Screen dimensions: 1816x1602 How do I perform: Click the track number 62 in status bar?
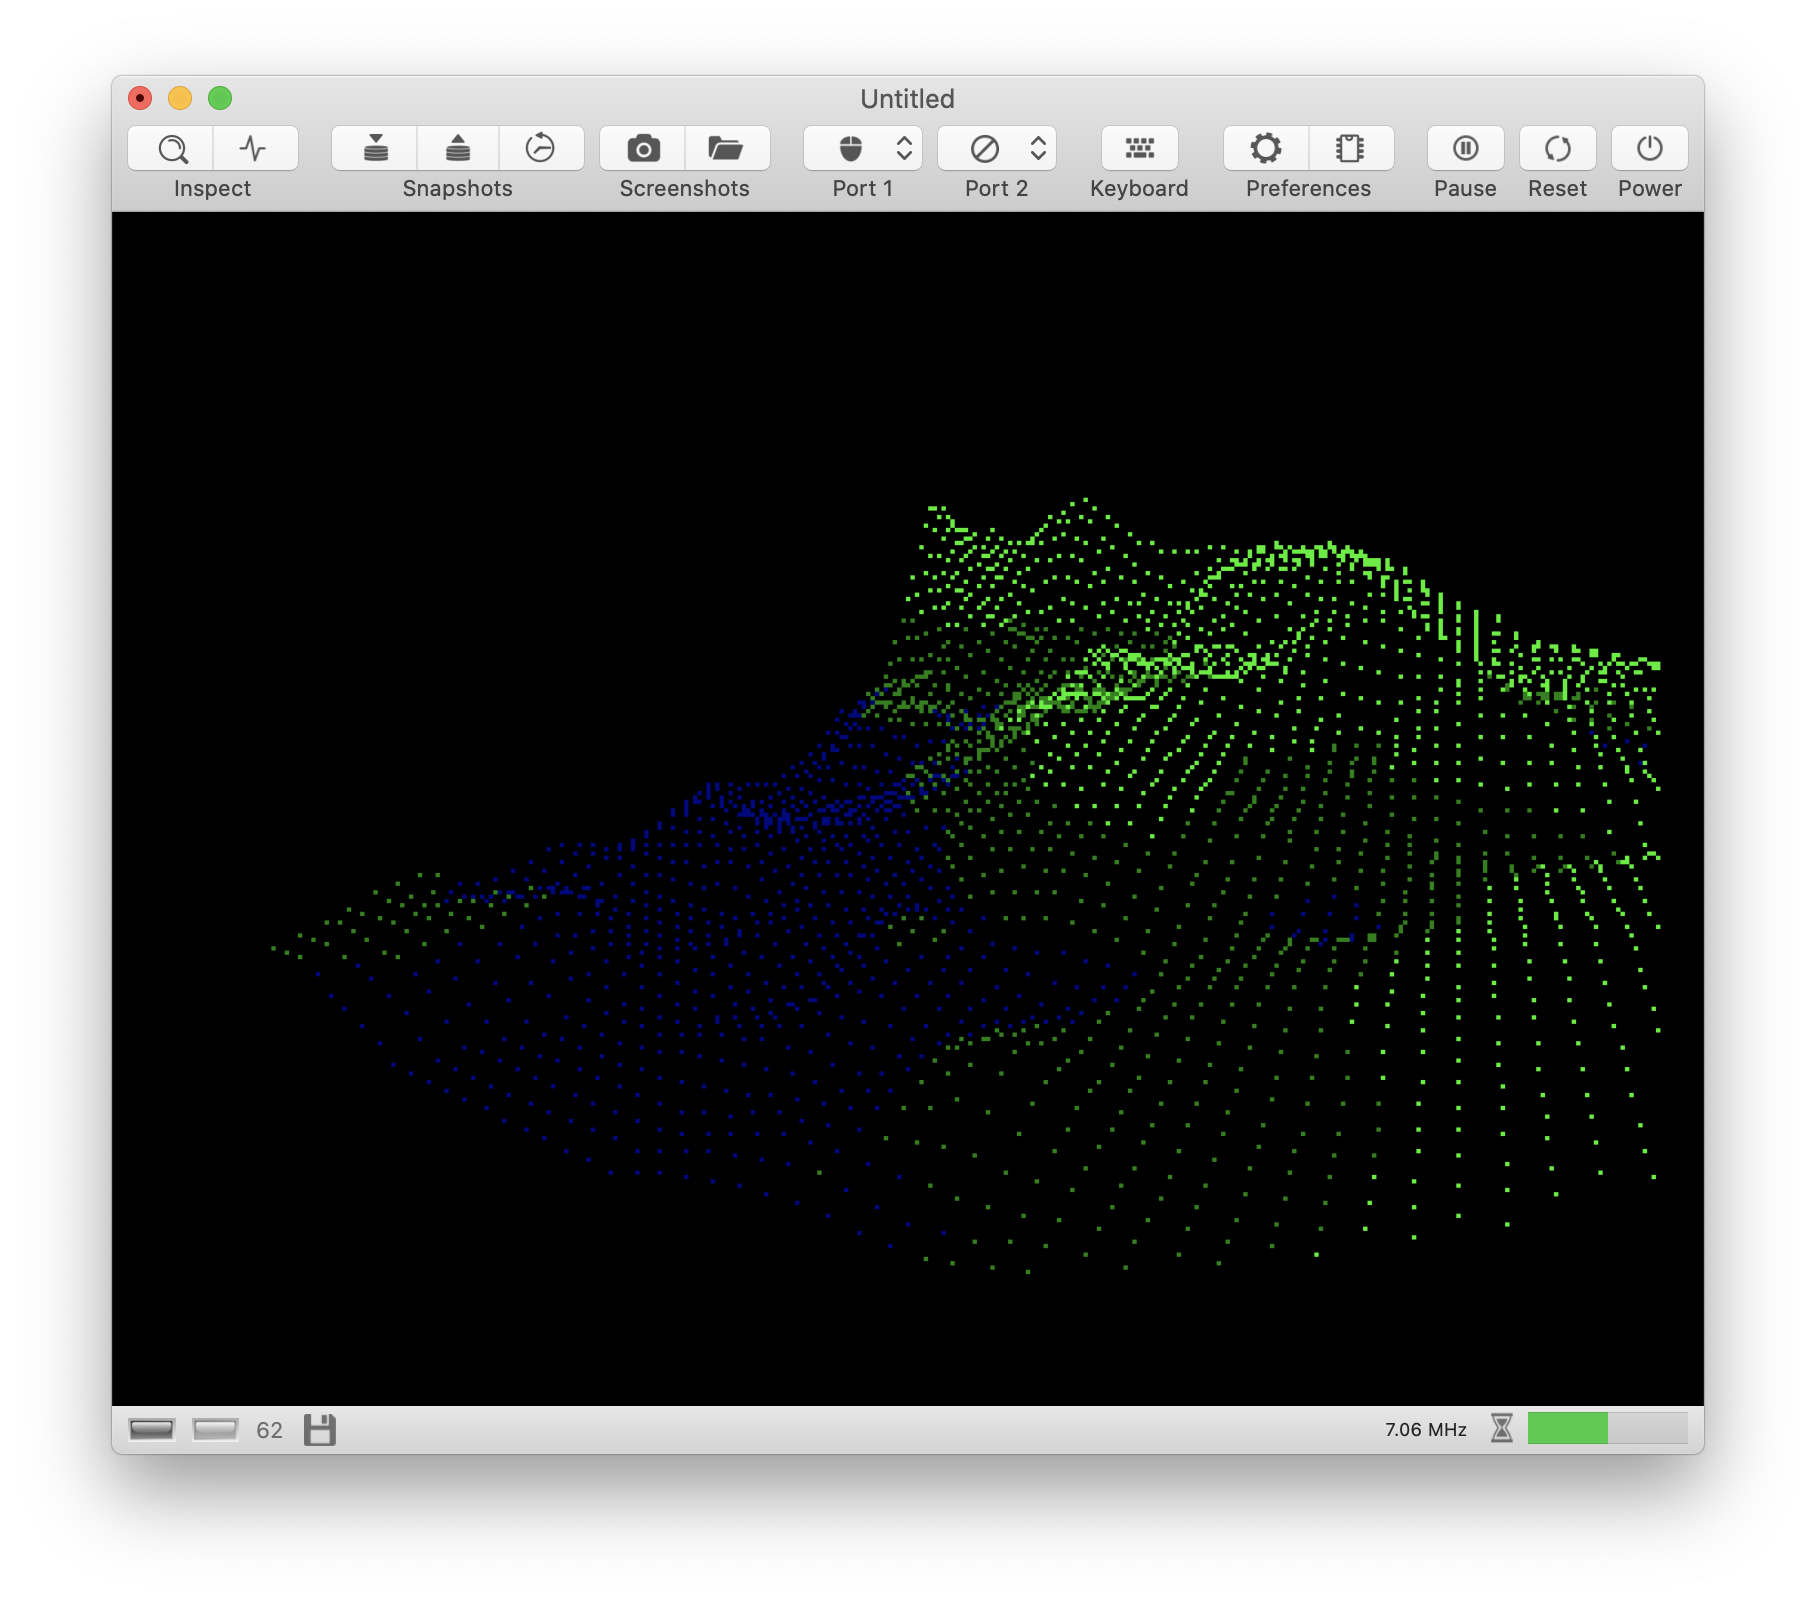pyautogui.click(x=269, y=1430)
